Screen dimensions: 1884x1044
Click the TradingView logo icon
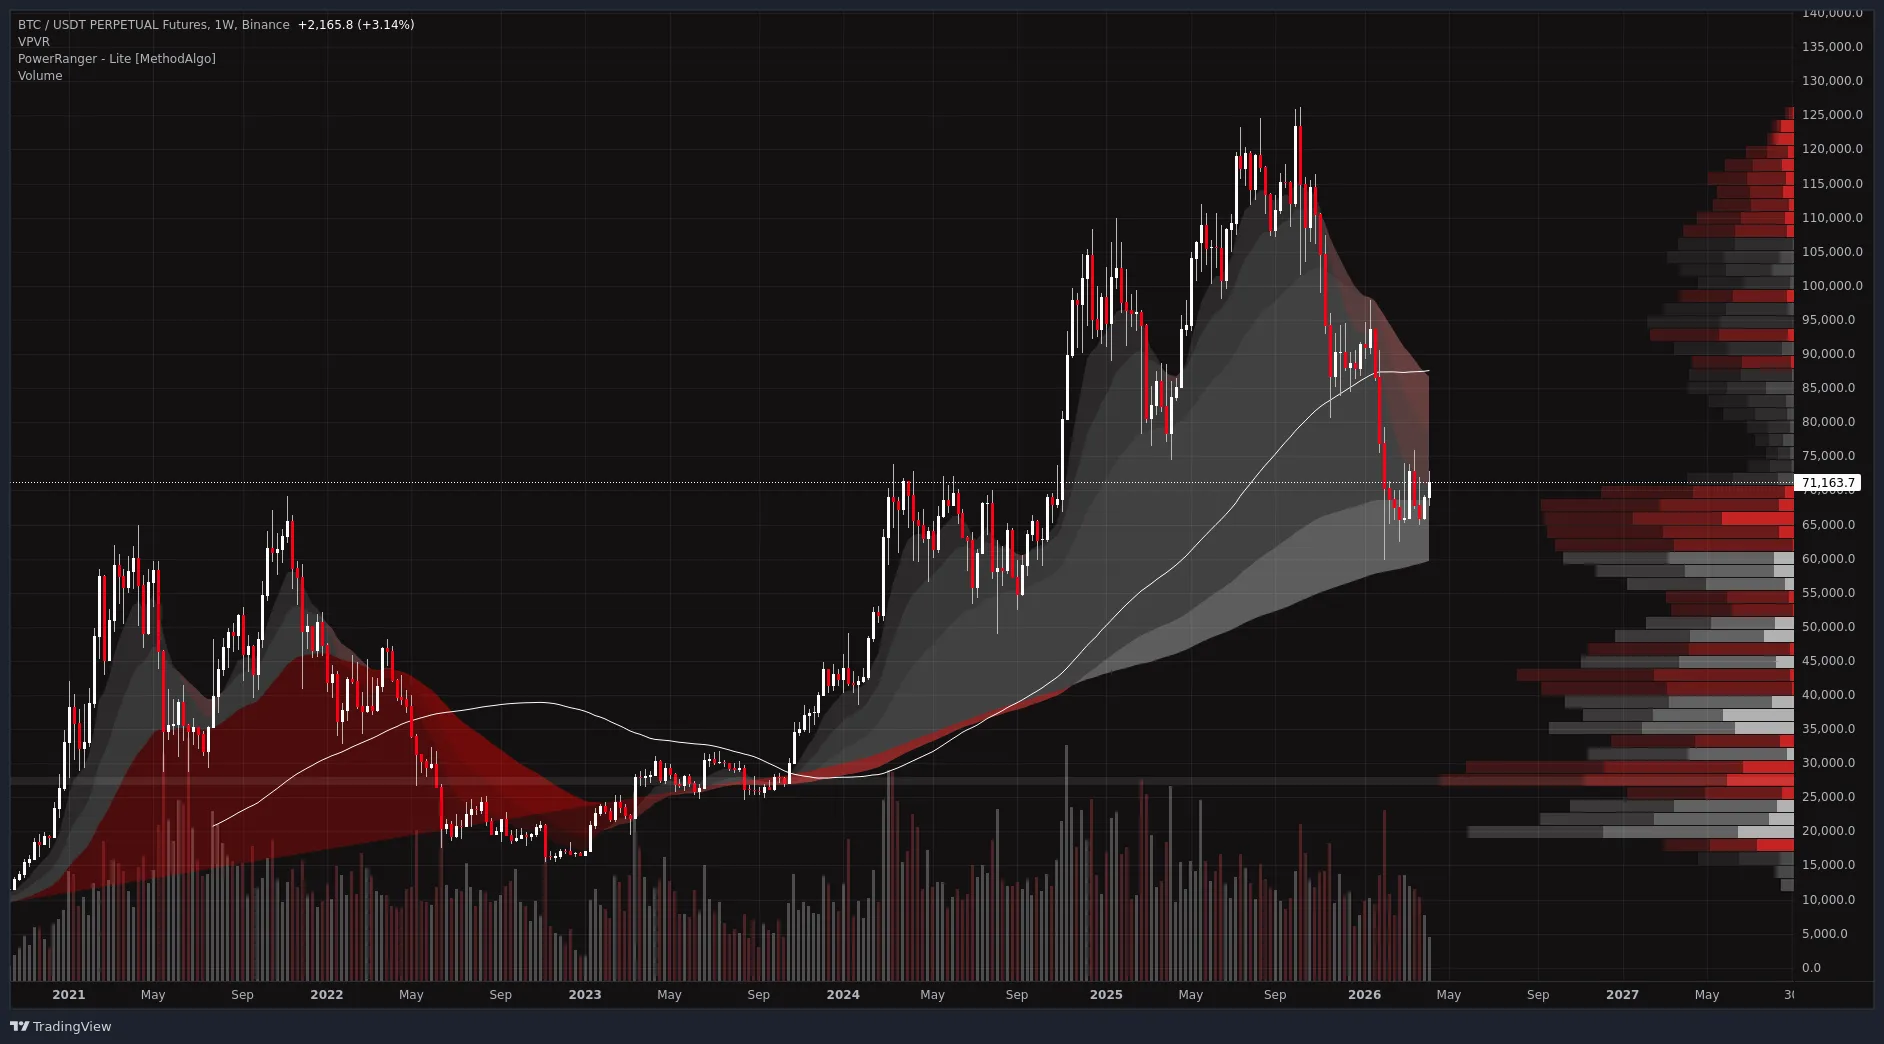[19, 1026]
